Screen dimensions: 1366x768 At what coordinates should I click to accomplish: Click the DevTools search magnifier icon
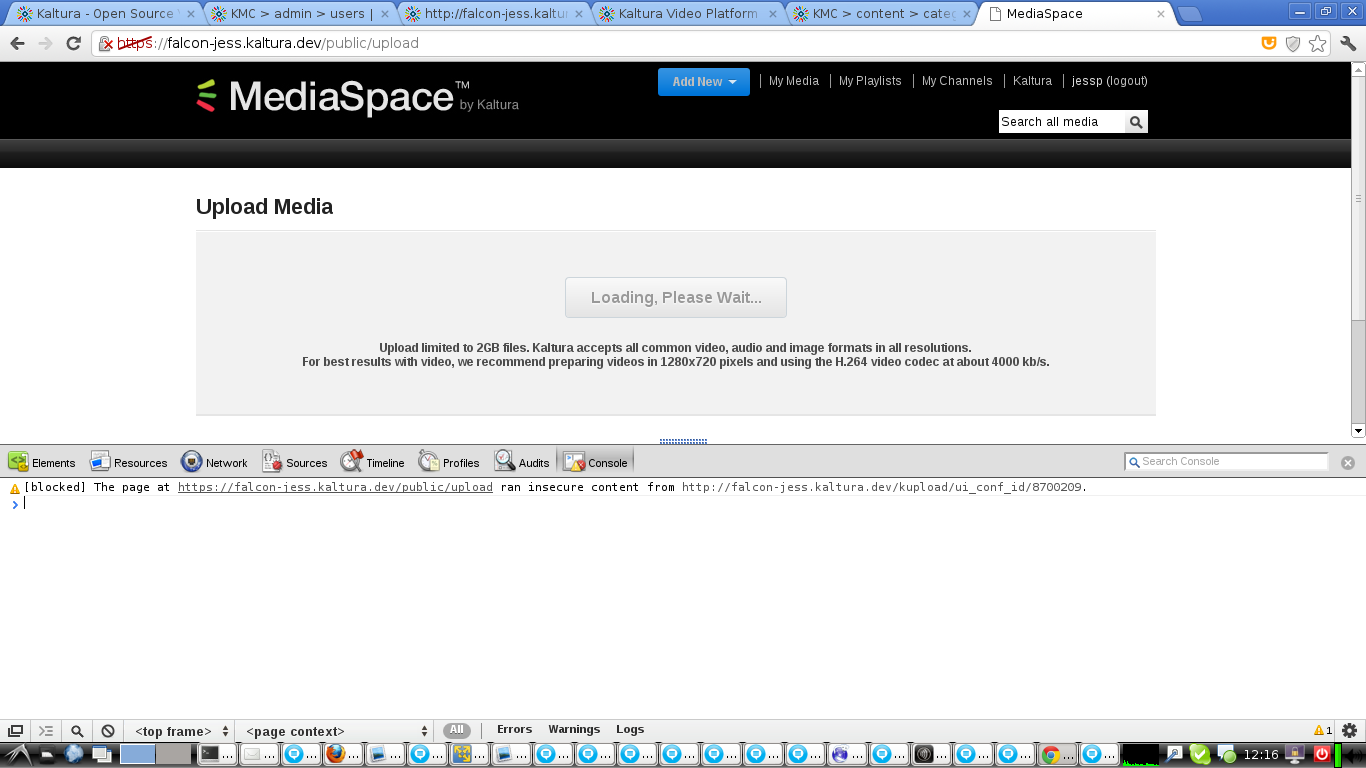[77, 731]
